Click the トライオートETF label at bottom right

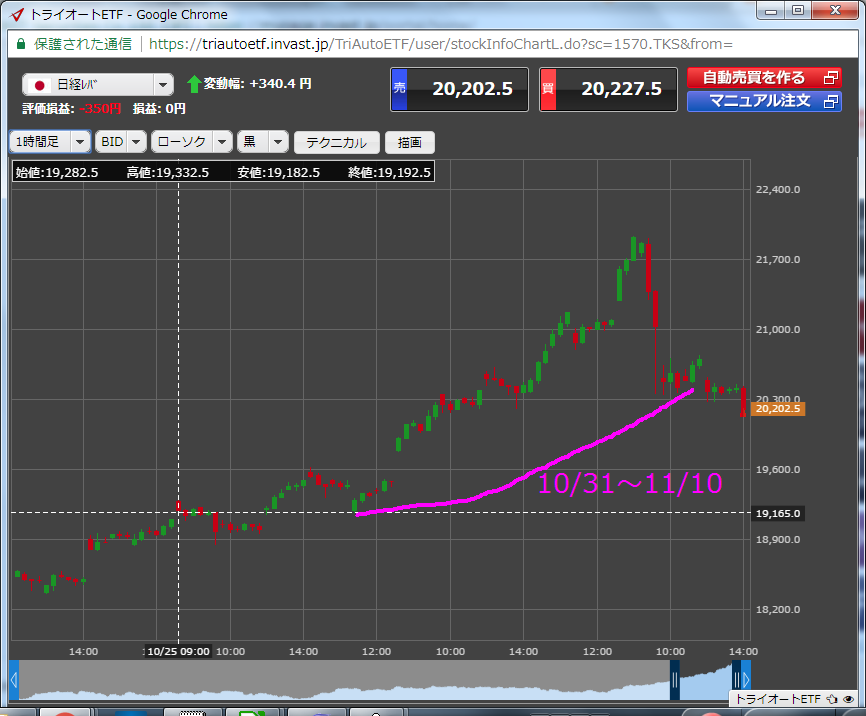tap(778, 699)
